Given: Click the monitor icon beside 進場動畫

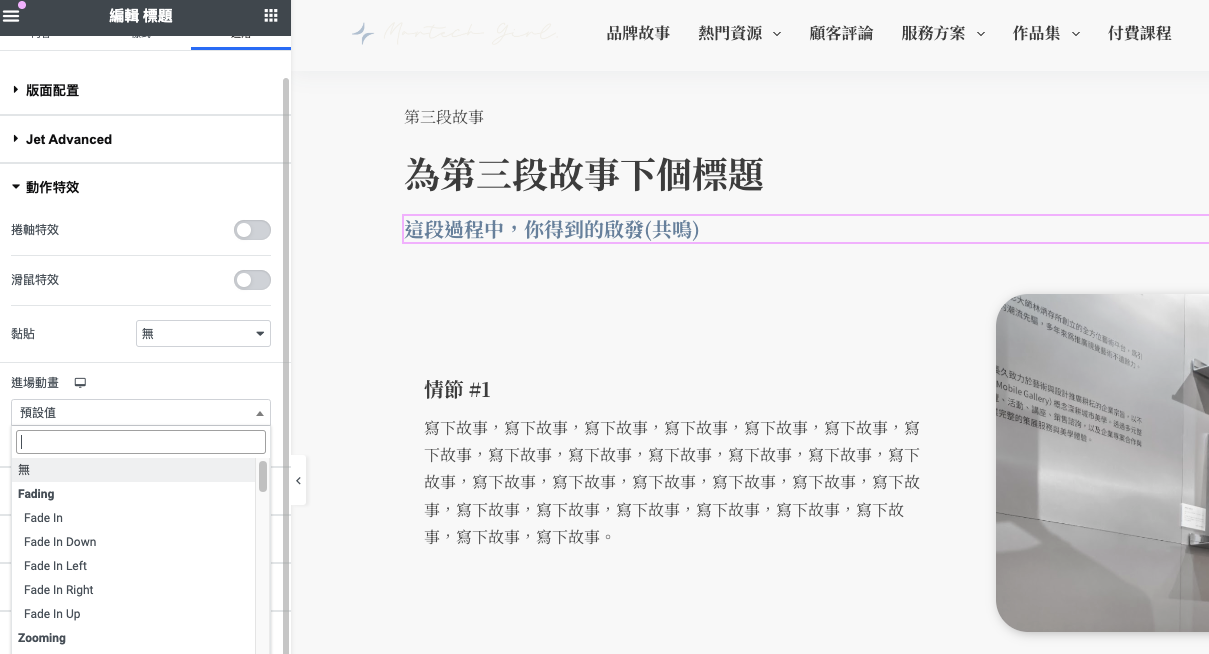Looking at the screenshot, I should pyautogui.click(x=81, y=382).
